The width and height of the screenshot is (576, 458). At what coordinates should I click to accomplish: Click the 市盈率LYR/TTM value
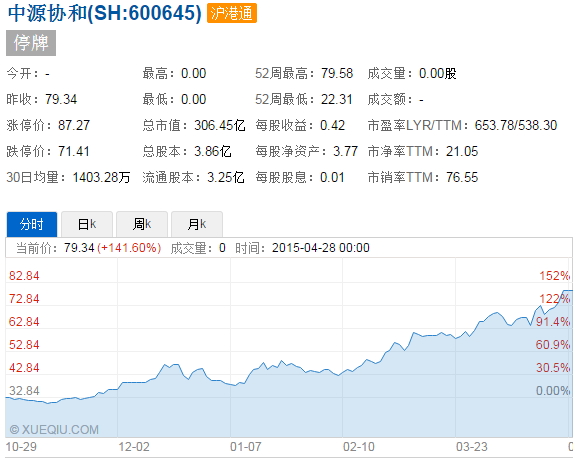[x=516, y=126]
